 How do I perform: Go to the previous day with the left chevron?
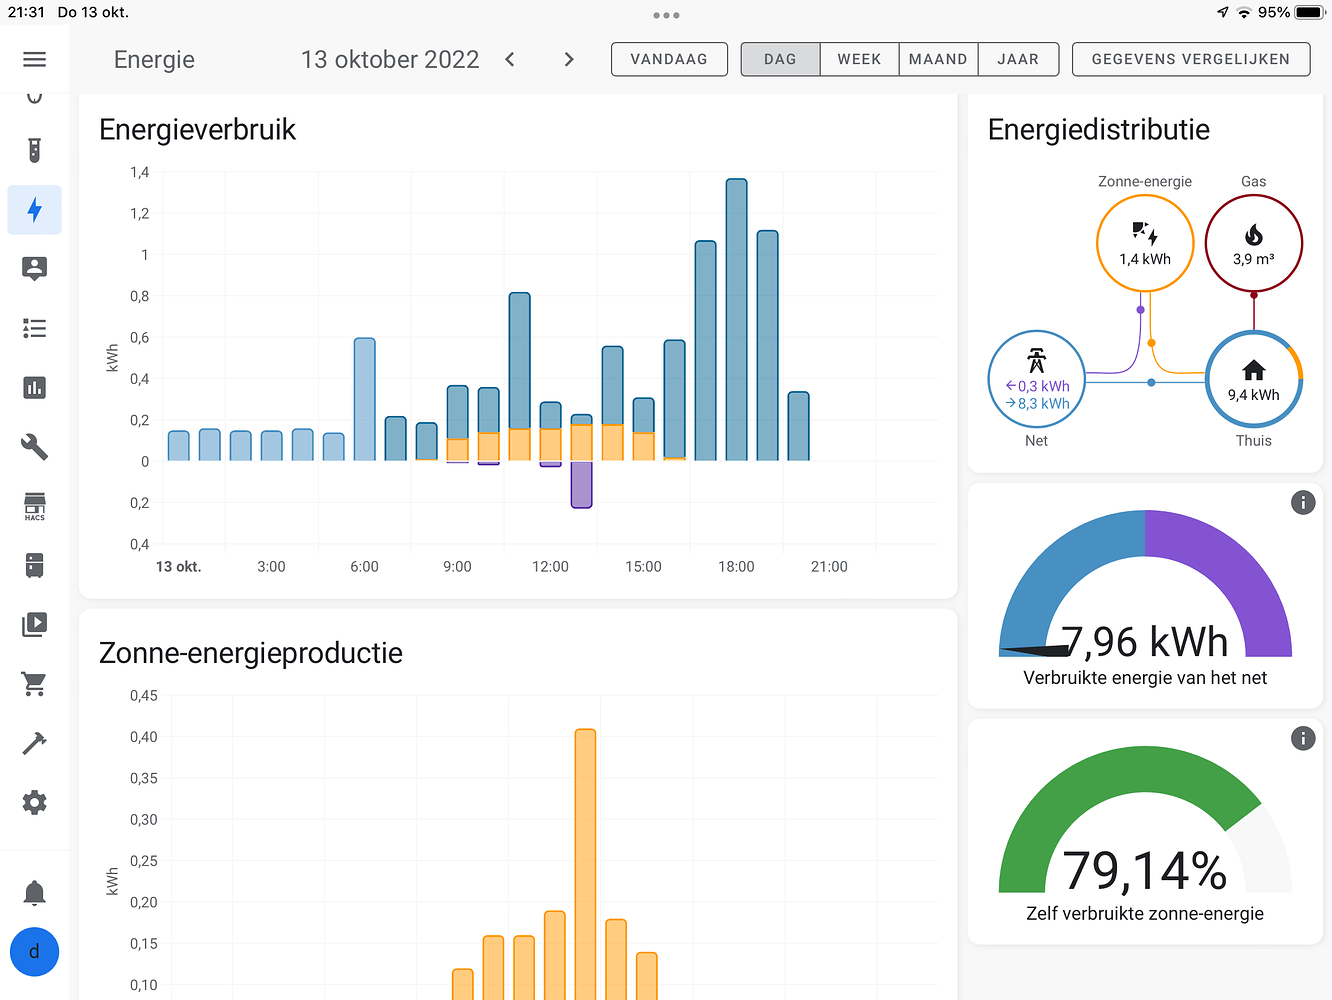[510, 59]
